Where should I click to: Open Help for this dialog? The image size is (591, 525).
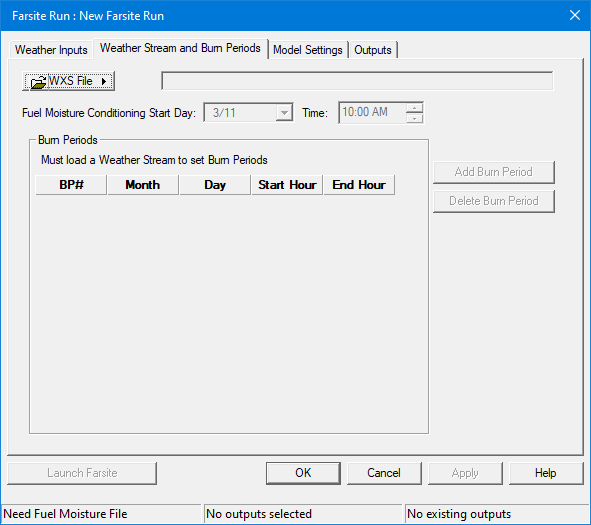click(x=546, y=473)
